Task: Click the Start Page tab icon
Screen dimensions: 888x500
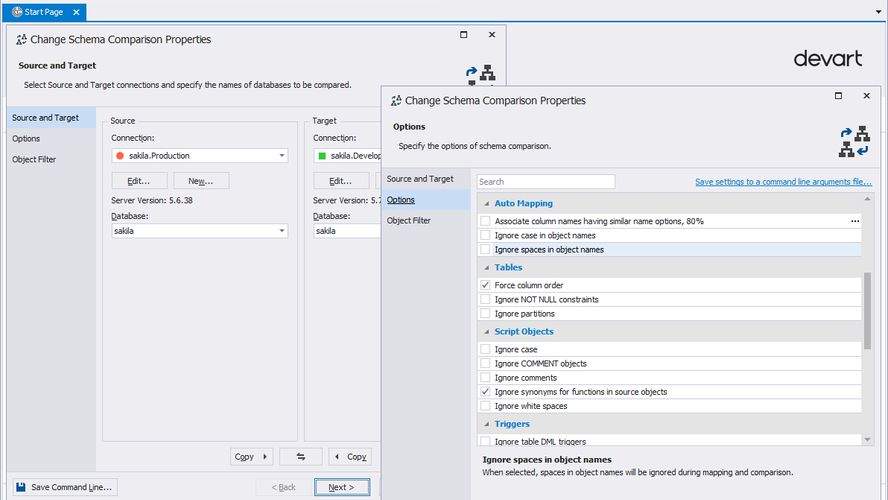Action: click(17, 11)
